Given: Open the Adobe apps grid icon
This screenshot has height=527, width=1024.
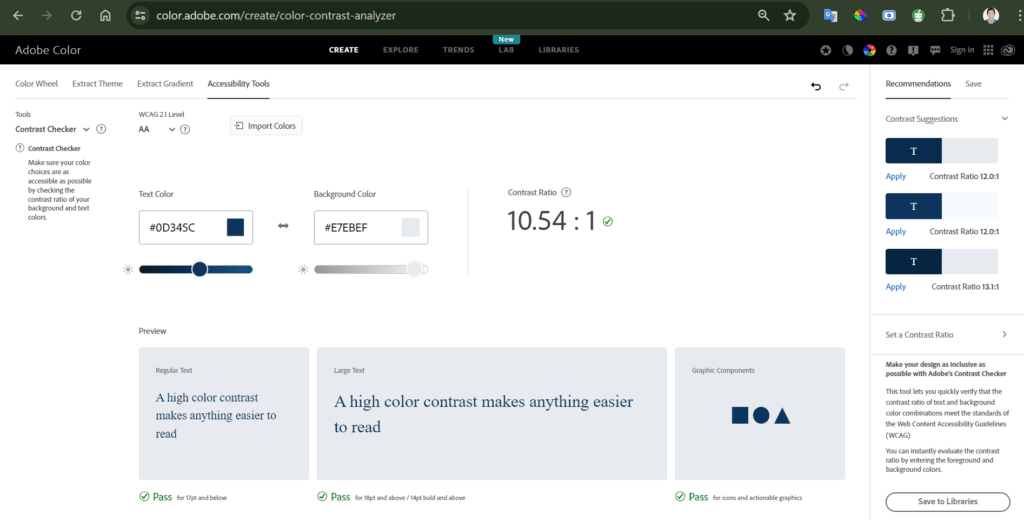Looking at the screenshot, I should 988,50.
